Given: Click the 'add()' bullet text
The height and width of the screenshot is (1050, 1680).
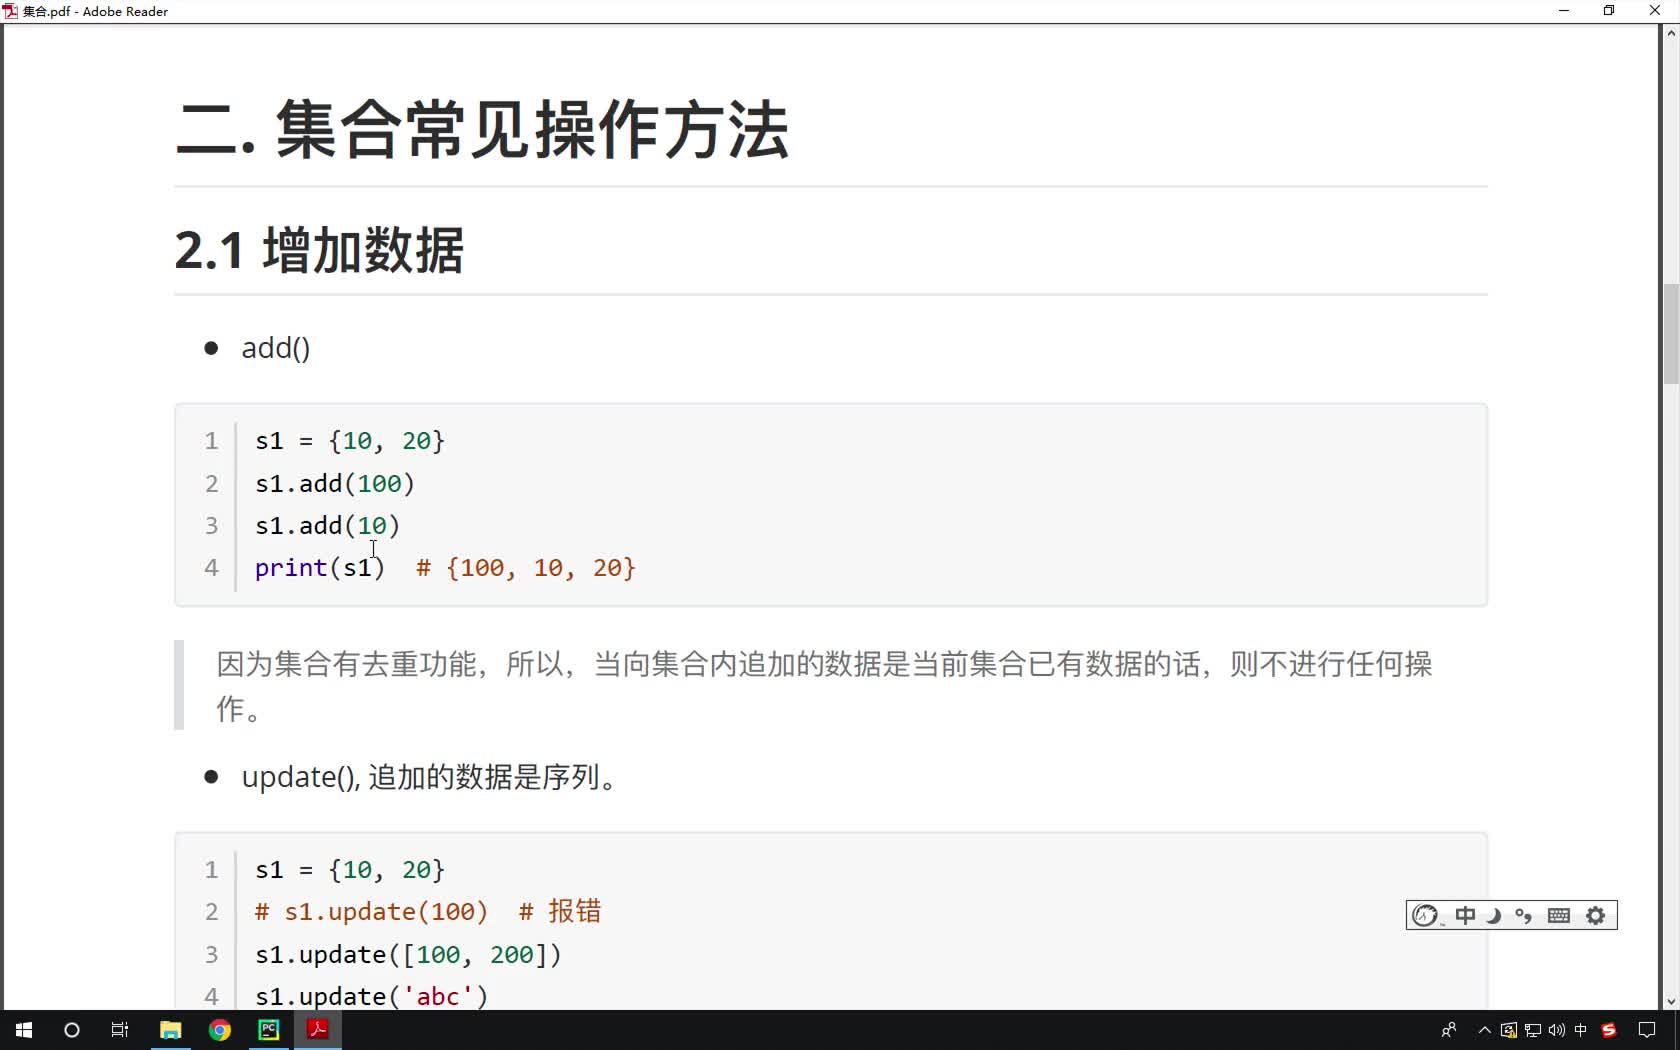Looking at the screenshot, I should (276, 348).
